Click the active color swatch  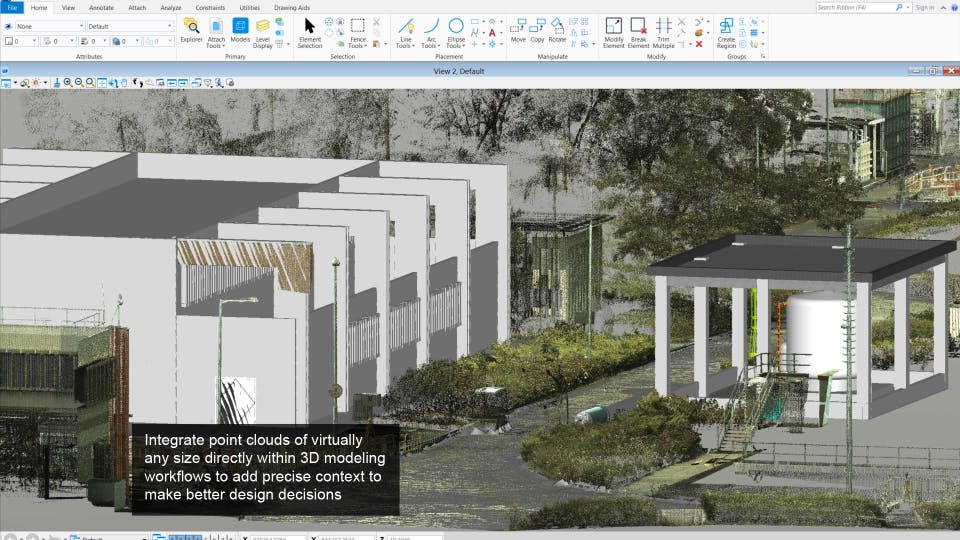point(9,41)
